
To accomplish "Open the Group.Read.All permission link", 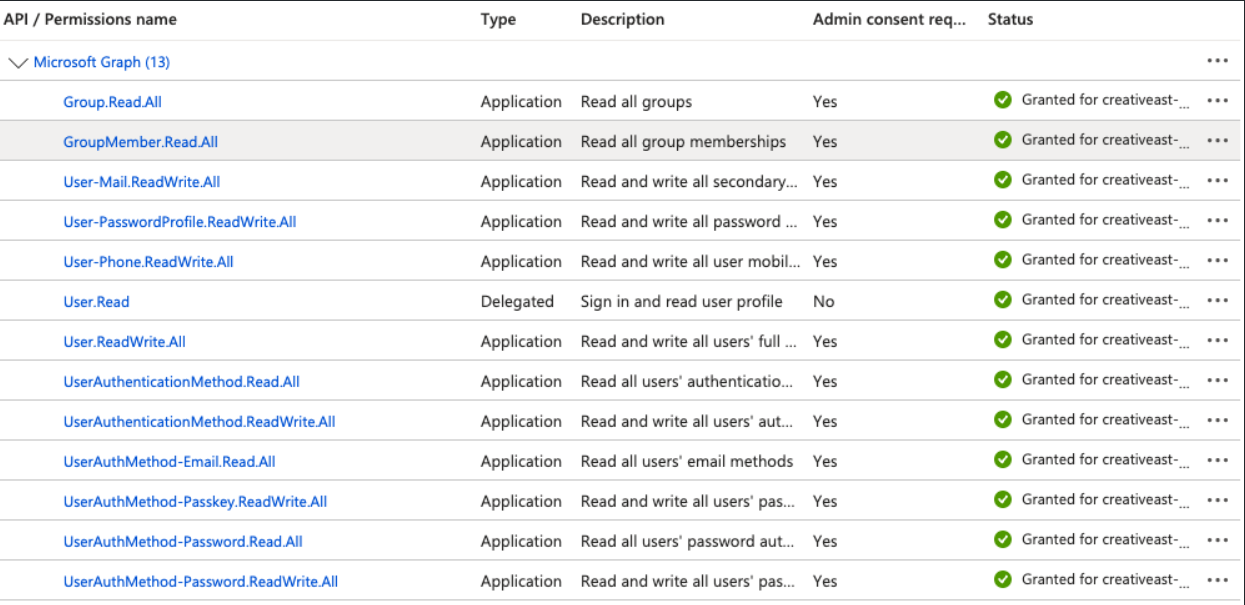I will (x=112, y=102).
